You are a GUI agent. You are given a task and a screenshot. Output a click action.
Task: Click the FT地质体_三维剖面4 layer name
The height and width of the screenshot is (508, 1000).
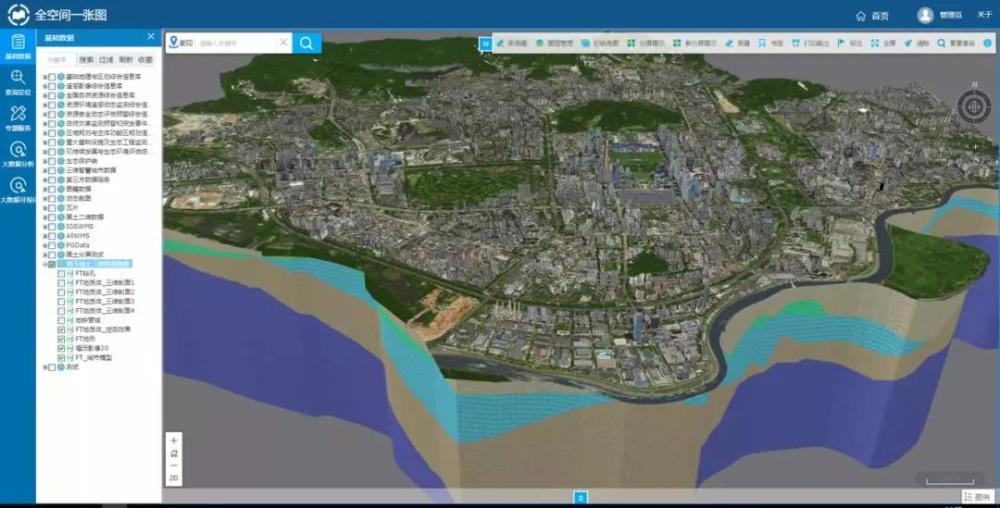pyautogui.click(x=105, y=310)
